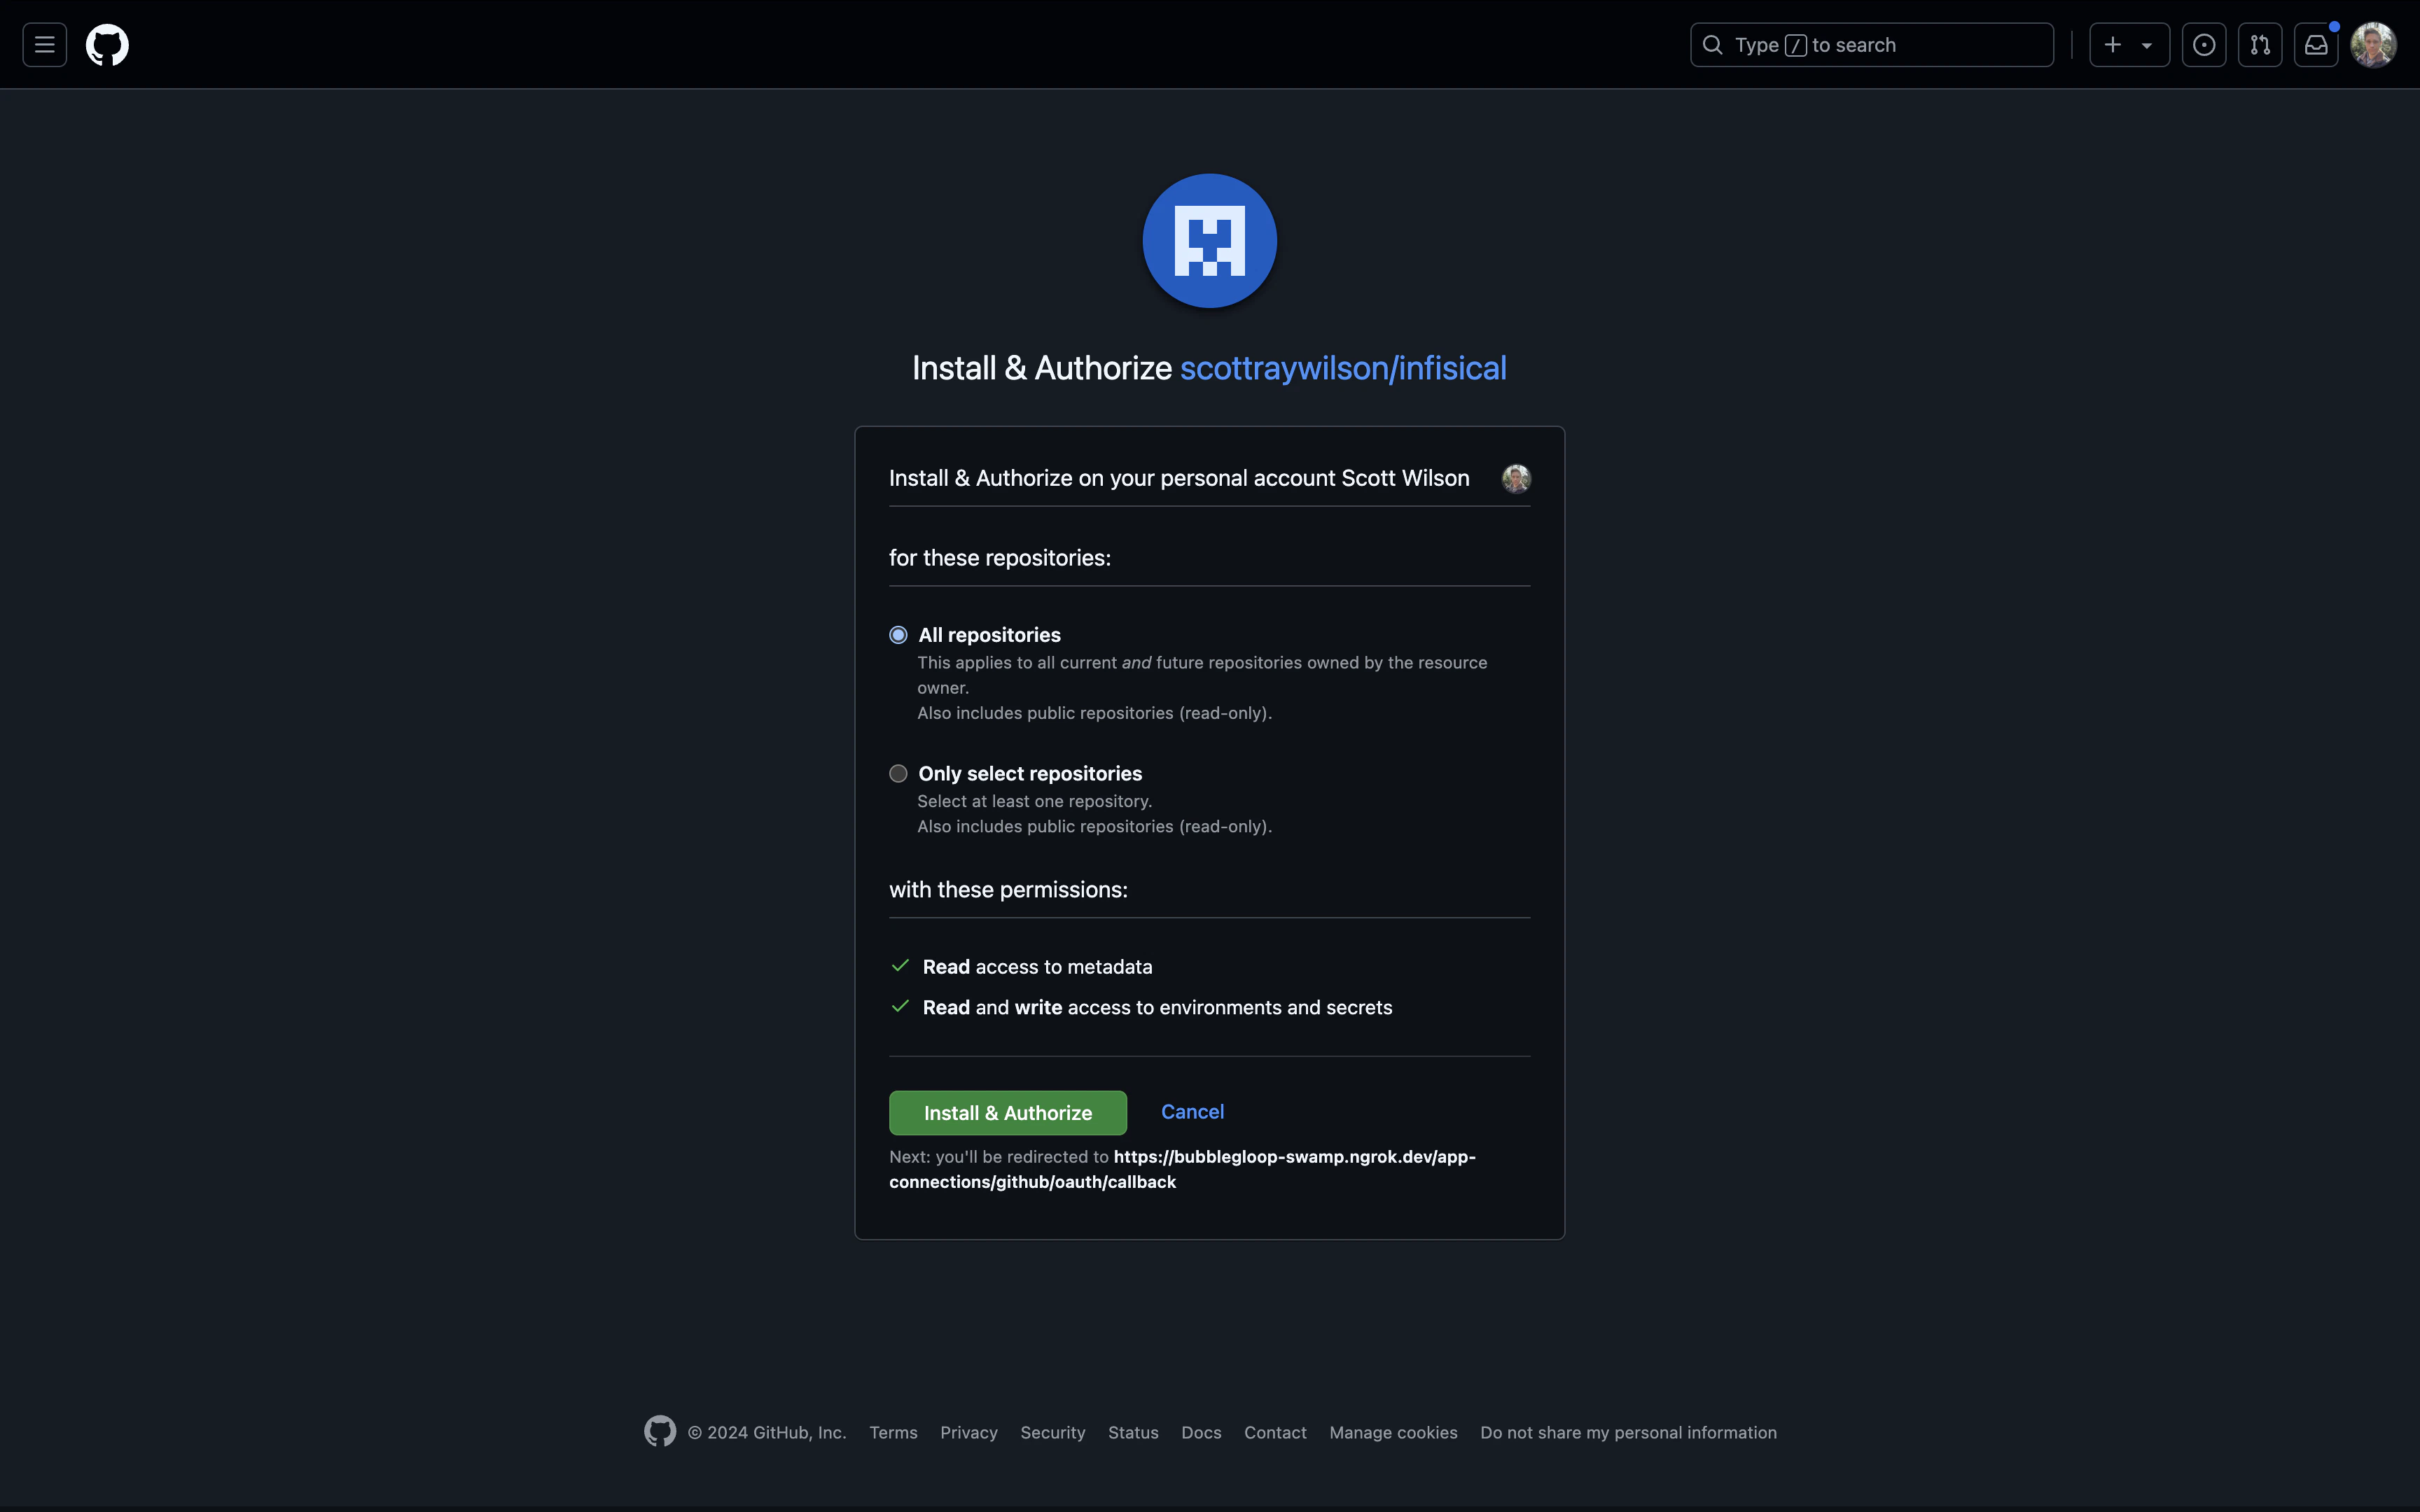Open the hamburger navigation menu
Viewport: 2420px width, 1512px height.
pos(44,45)
